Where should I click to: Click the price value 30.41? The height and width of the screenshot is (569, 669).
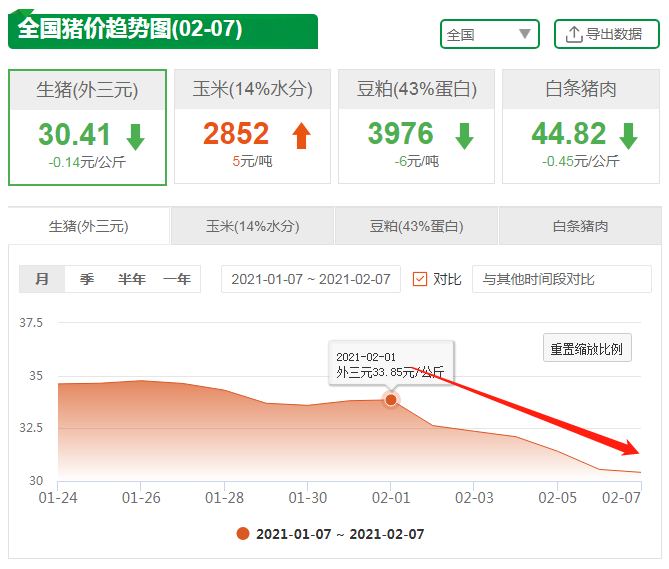[x=75, y=134]
